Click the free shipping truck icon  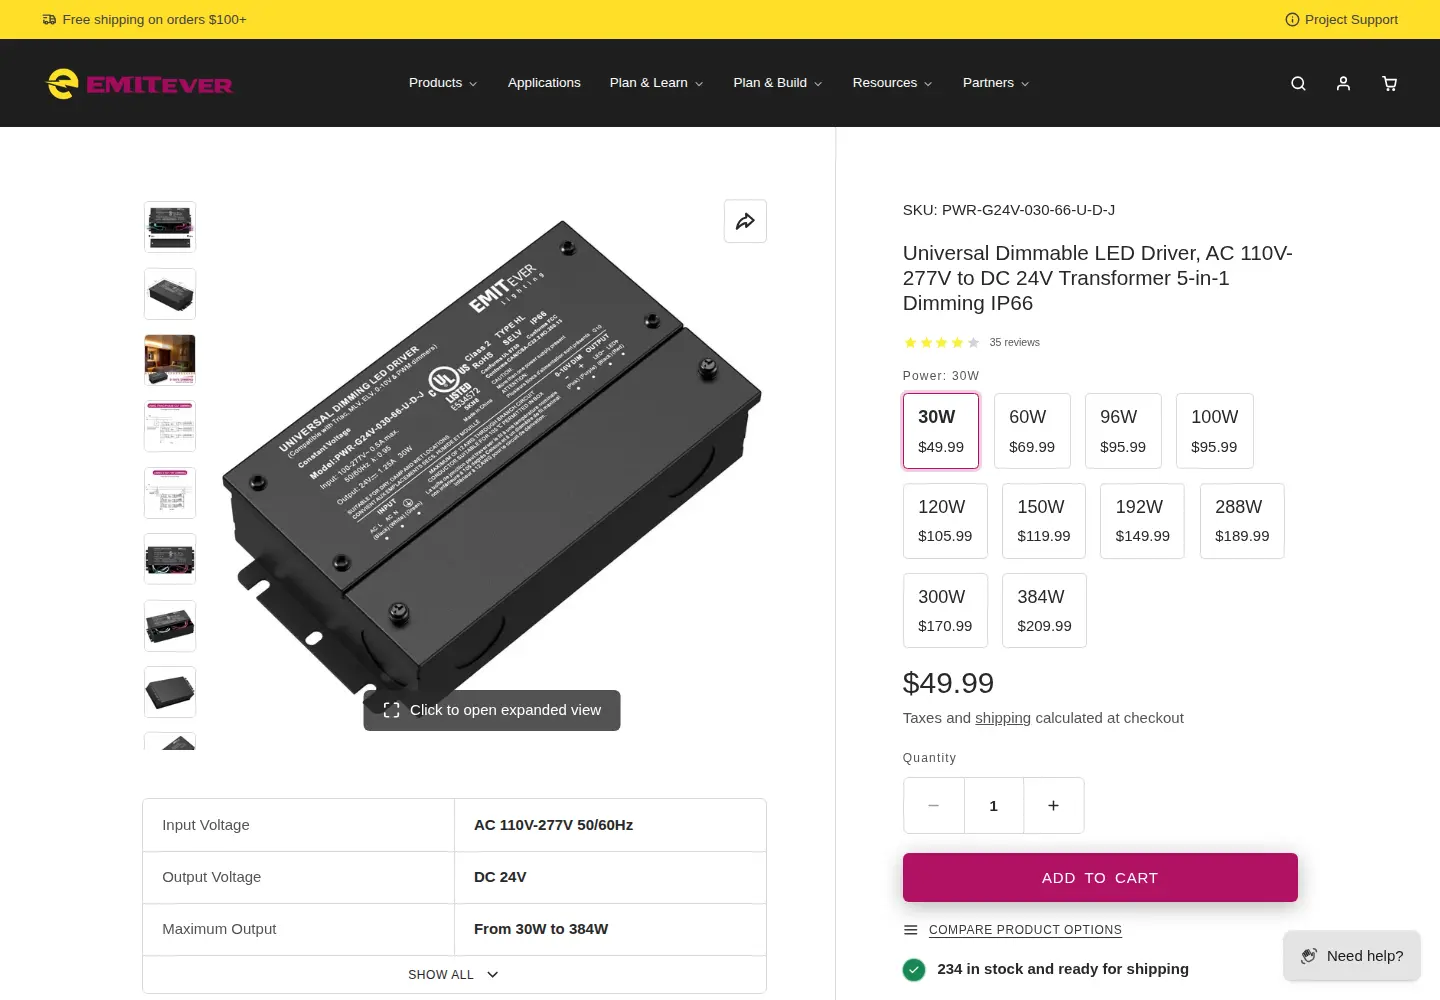point(49,19)
